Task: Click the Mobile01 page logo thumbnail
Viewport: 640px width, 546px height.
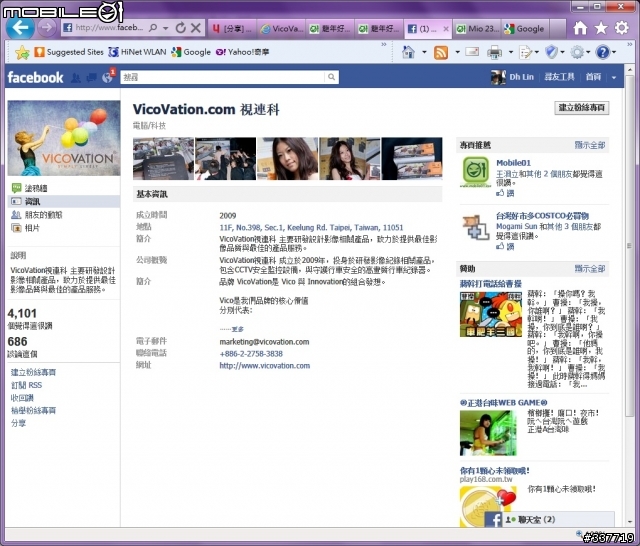Action: (476, 172)
